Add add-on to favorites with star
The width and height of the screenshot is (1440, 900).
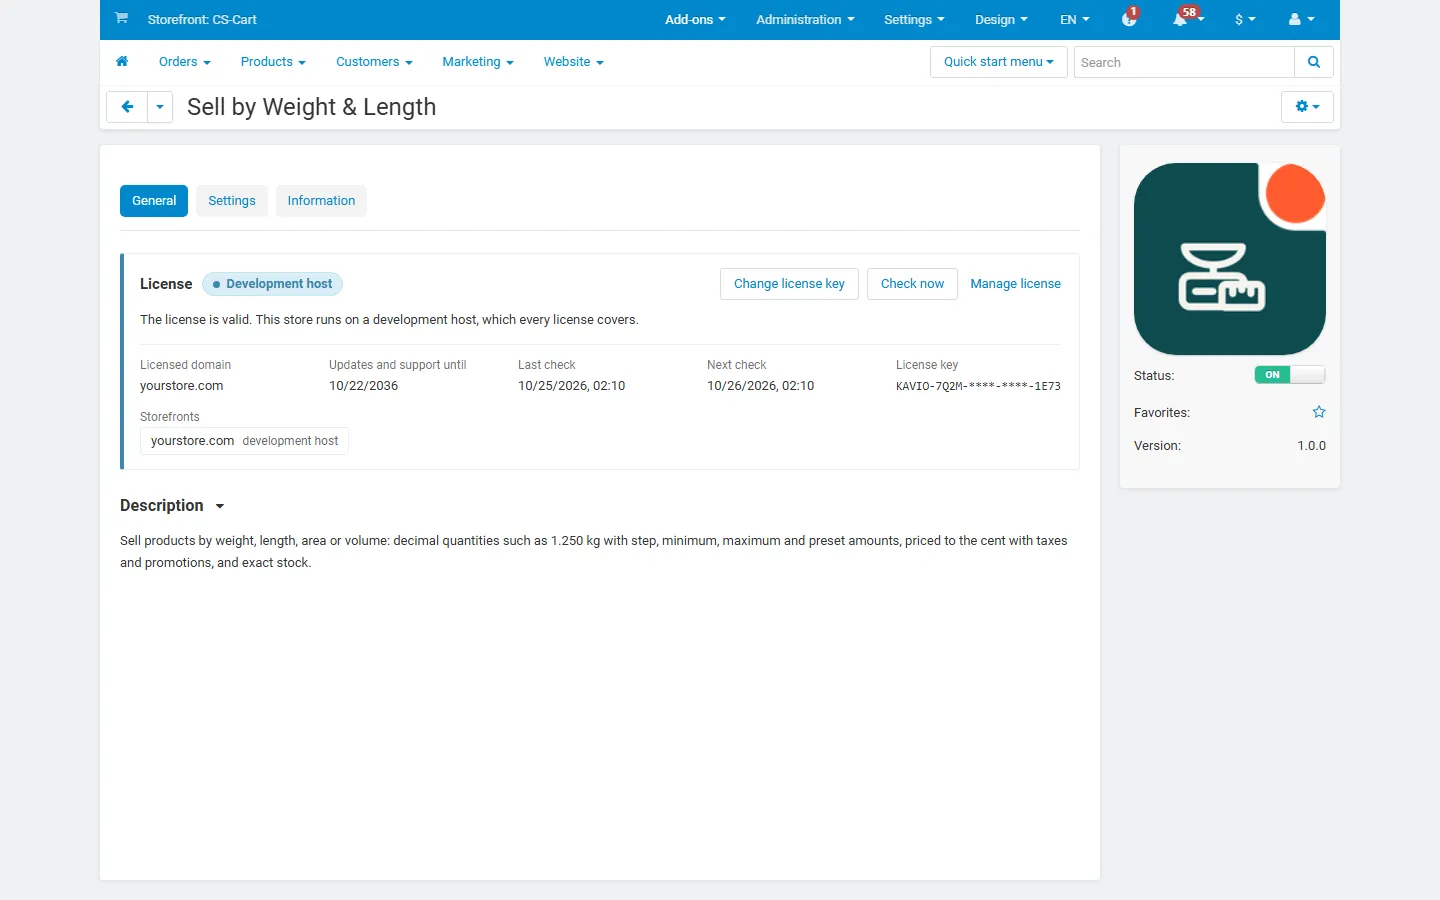(x=1319, y=412)
